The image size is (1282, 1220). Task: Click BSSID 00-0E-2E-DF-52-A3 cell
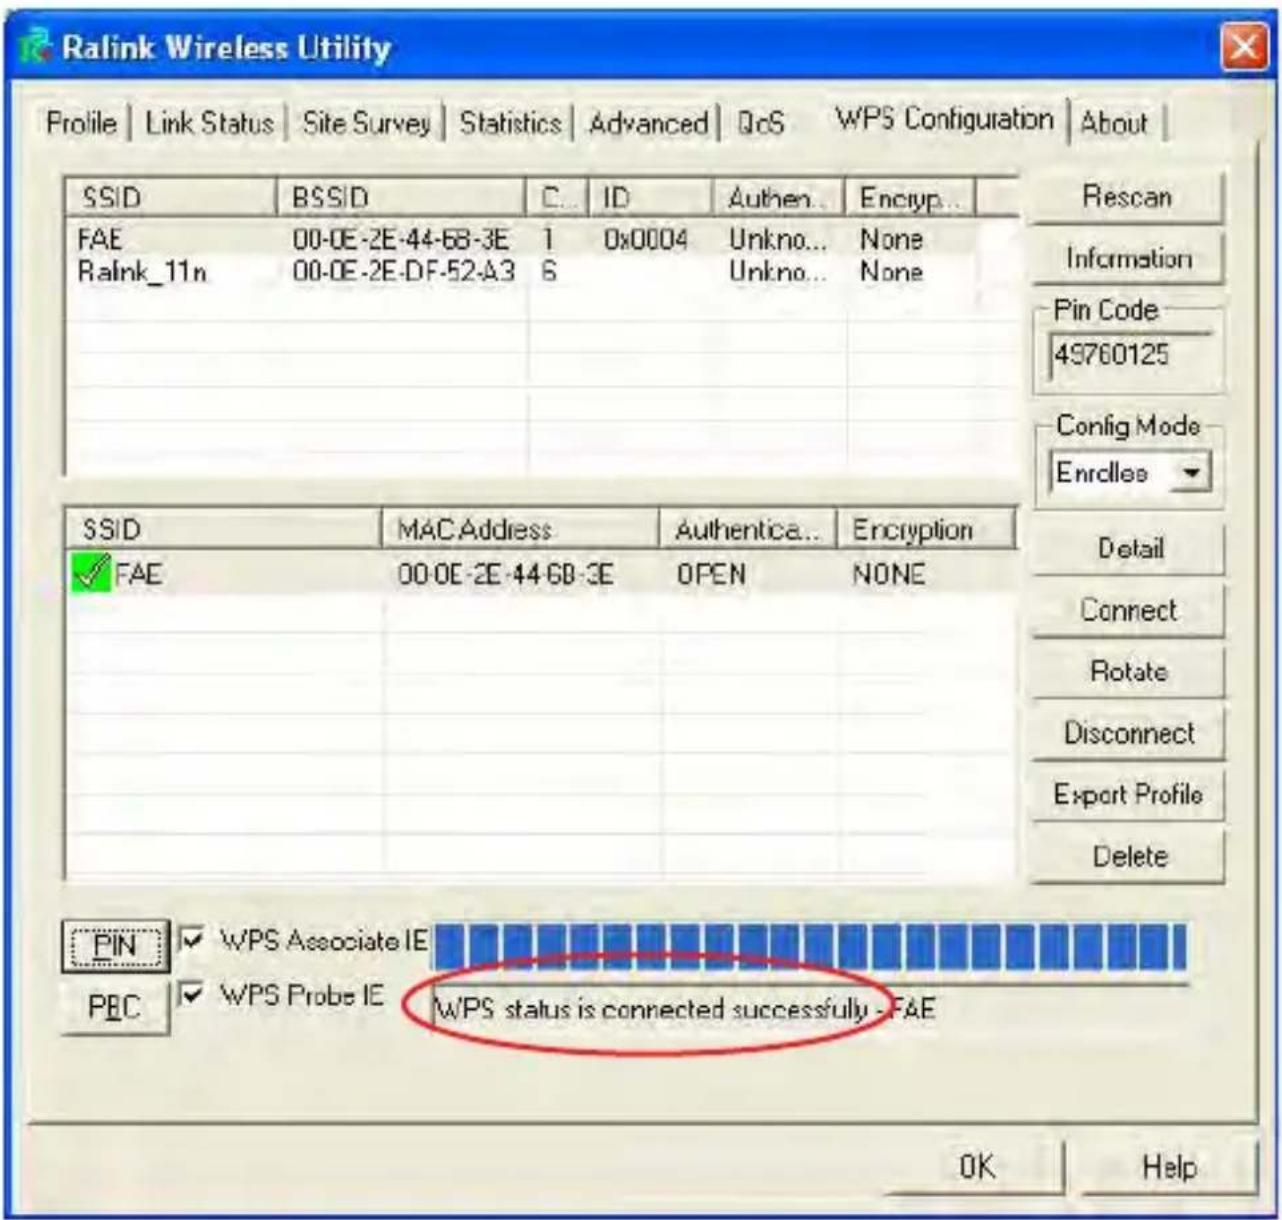pos(403,271)
